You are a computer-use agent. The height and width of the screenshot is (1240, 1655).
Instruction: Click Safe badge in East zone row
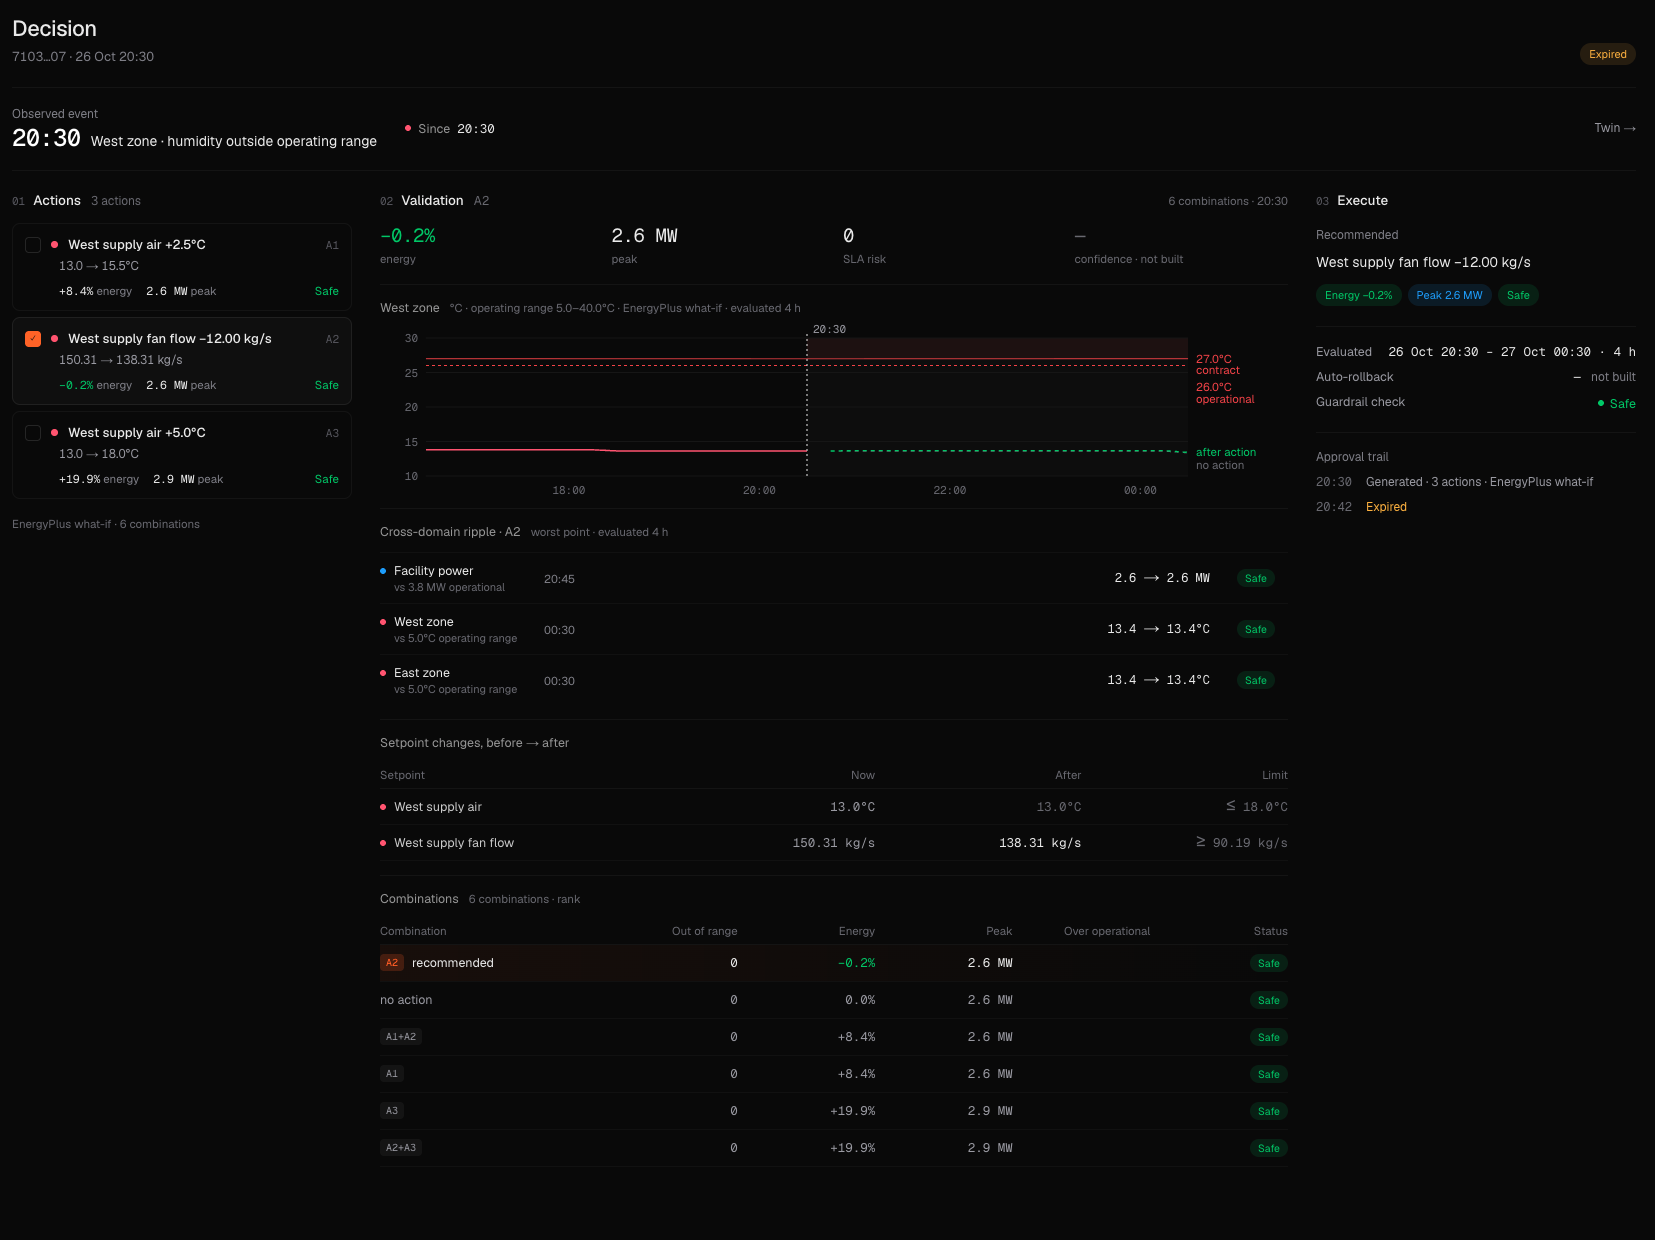pos(1255,680)
